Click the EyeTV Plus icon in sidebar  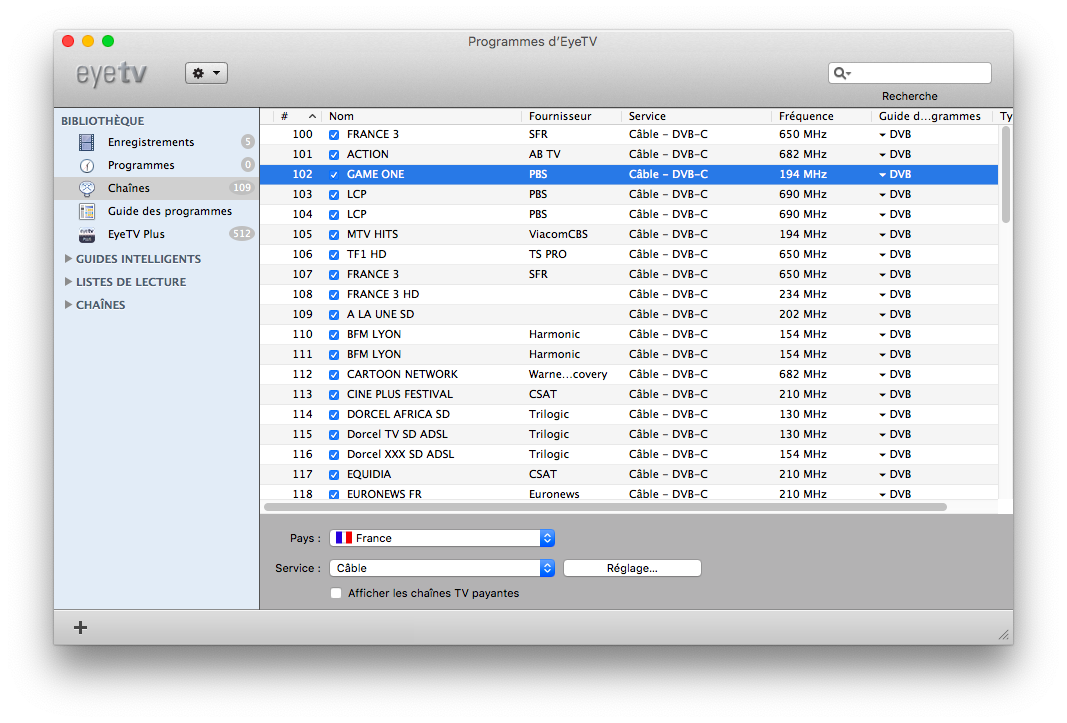87,234
